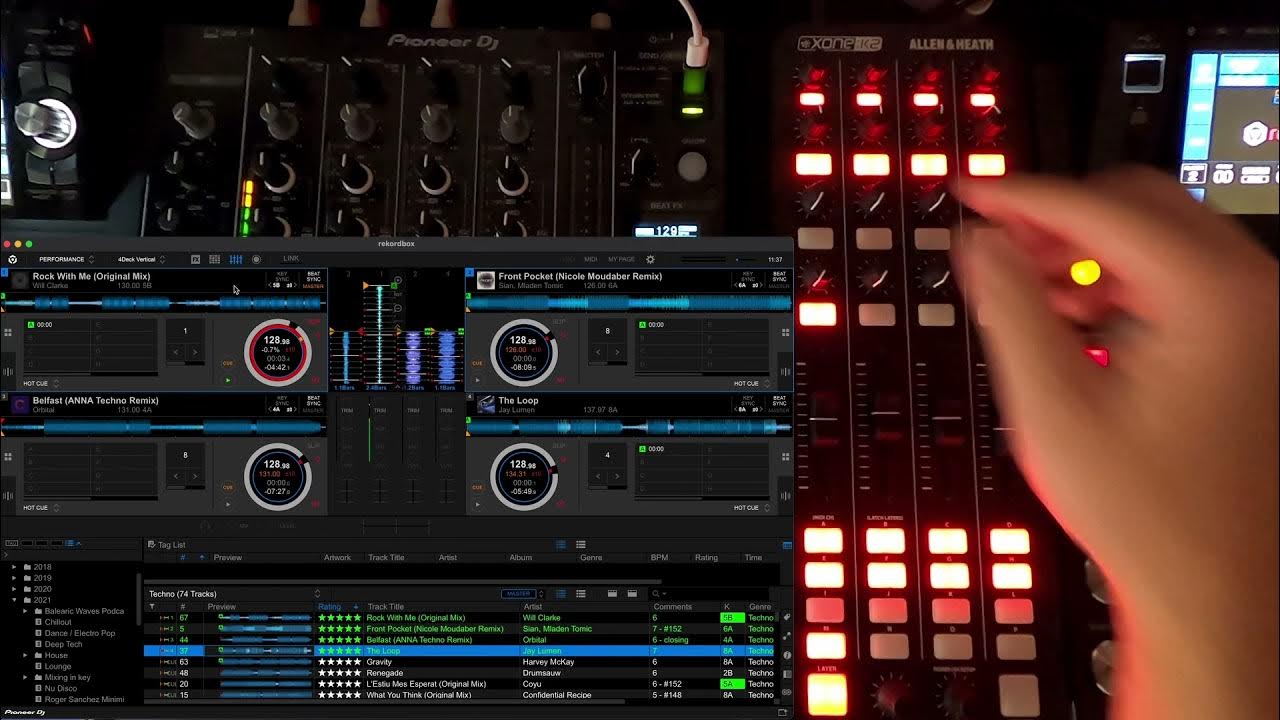The image size is (1280, 720).
Task: Click play on Belfast deck
Action: pos(228,504)
